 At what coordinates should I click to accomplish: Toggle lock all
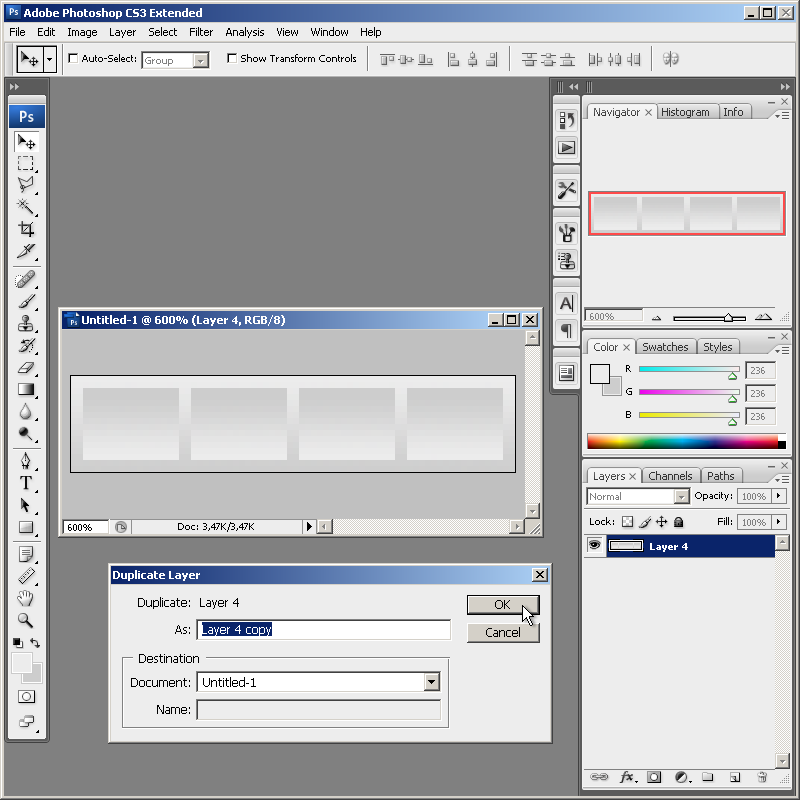point(679,521)
